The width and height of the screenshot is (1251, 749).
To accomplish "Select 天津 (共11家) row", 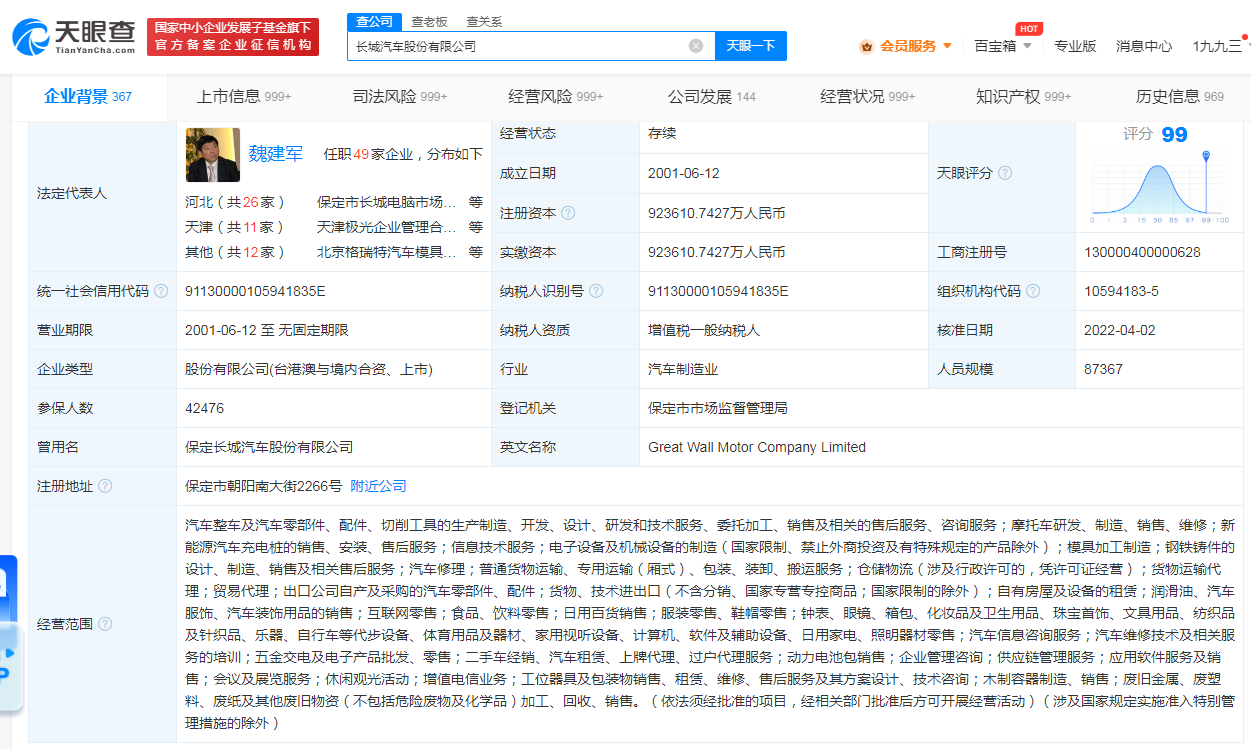I will pos(236,227).
